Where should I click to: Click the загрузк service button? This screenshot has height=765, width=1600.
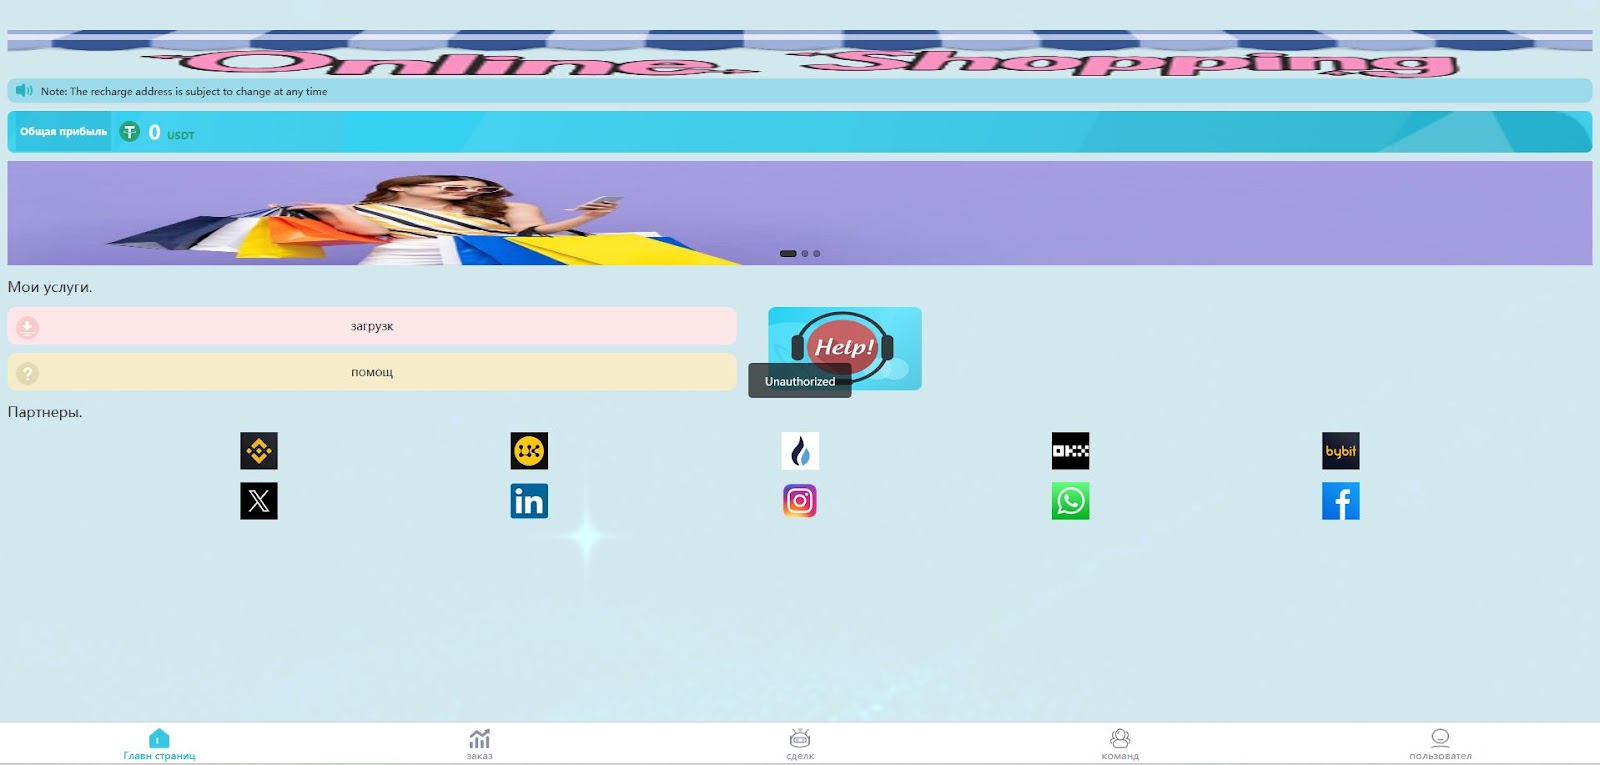(372, 326)
